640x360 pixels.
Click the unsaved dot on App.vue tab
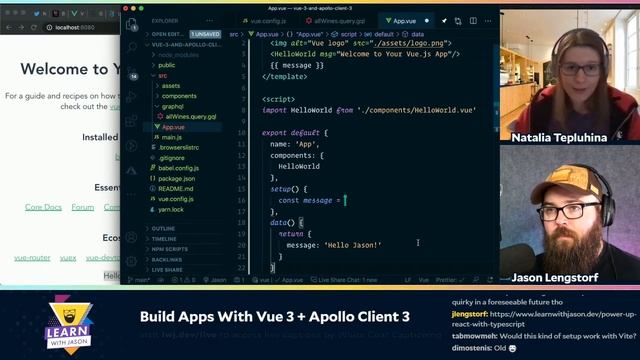427,21
